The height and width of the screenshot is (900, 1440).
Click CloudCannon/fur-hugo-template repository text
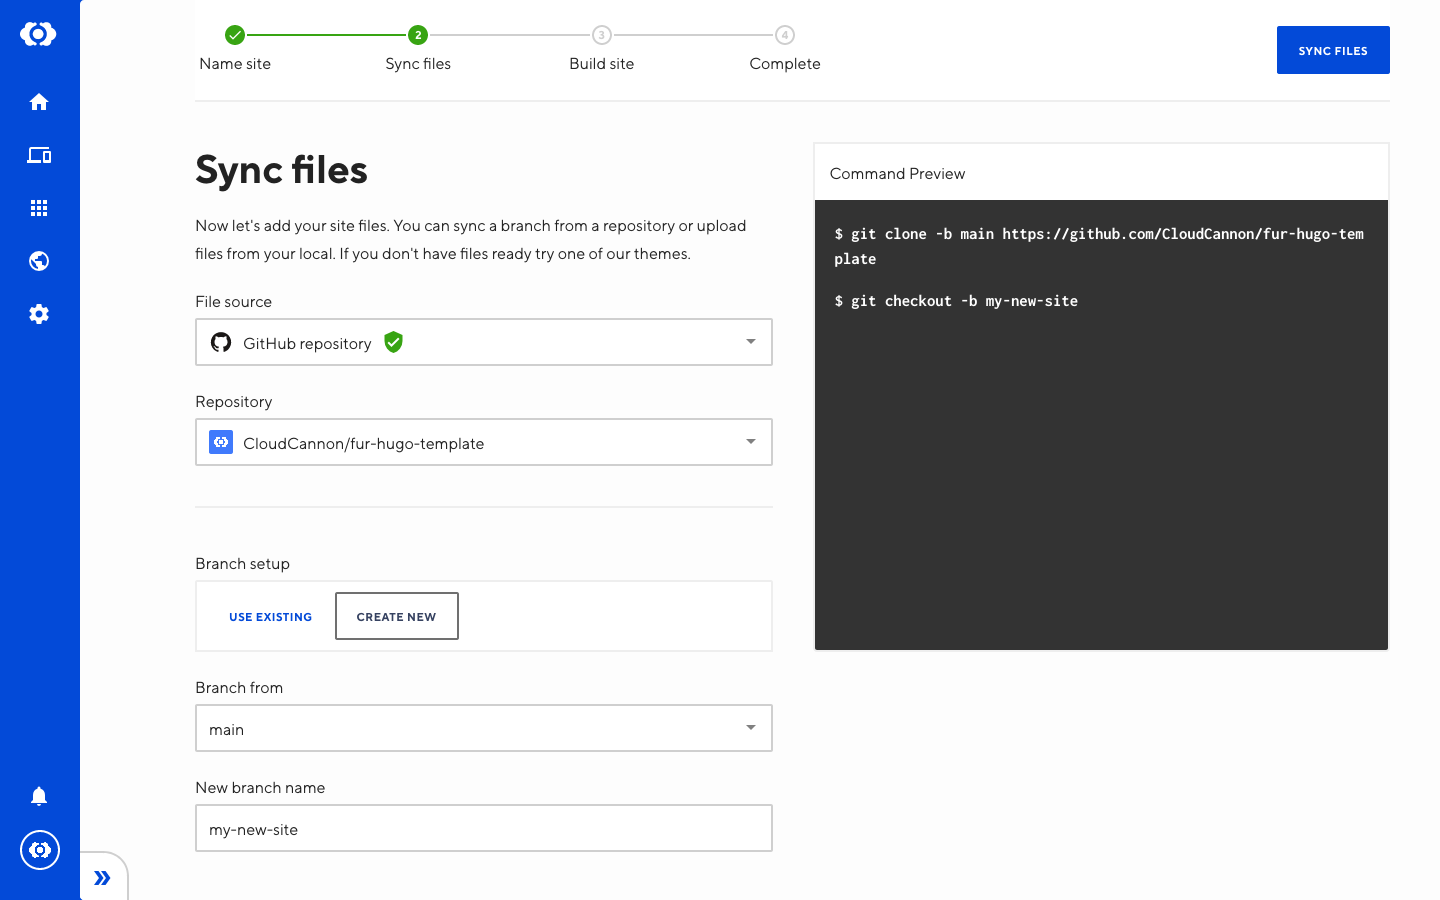(x=364, y=444)
